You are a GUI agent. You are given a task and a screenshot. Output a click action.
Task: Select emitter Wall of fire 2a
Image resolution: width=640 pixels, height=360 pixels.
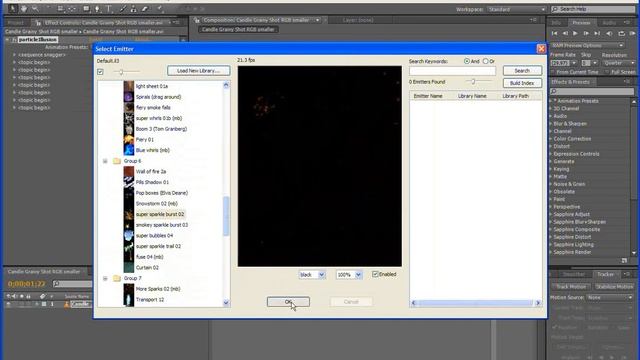[x=151, y=171]
